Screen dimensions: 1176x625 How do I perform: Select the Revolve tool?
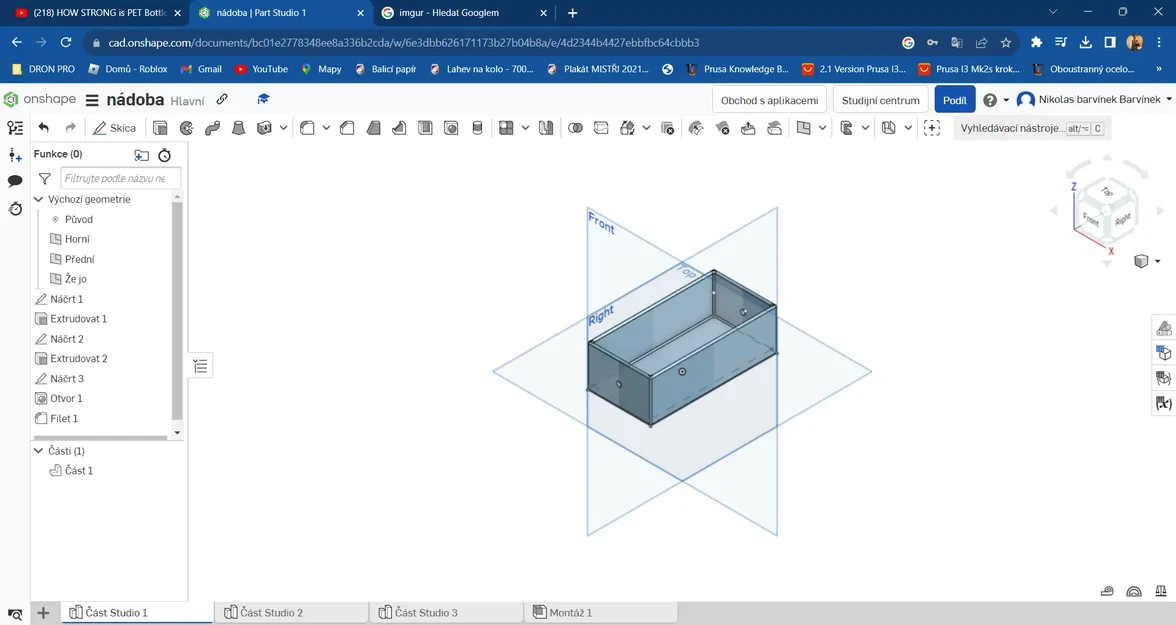186,128
